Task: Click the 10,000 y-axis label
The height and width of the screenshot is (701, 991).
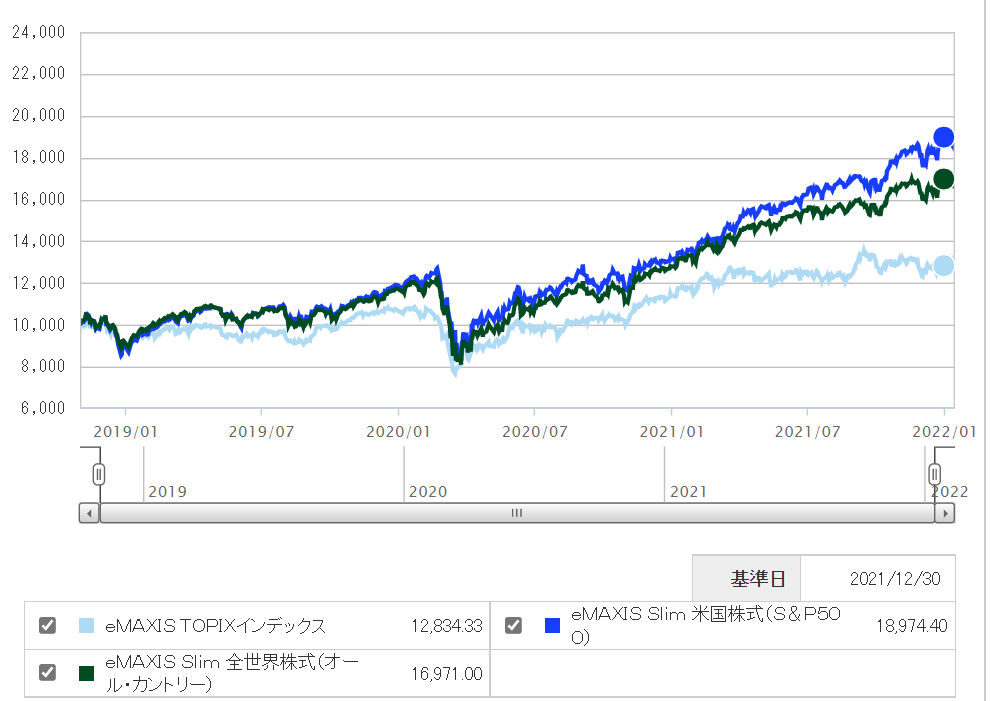Action: [x=39, y=325]
